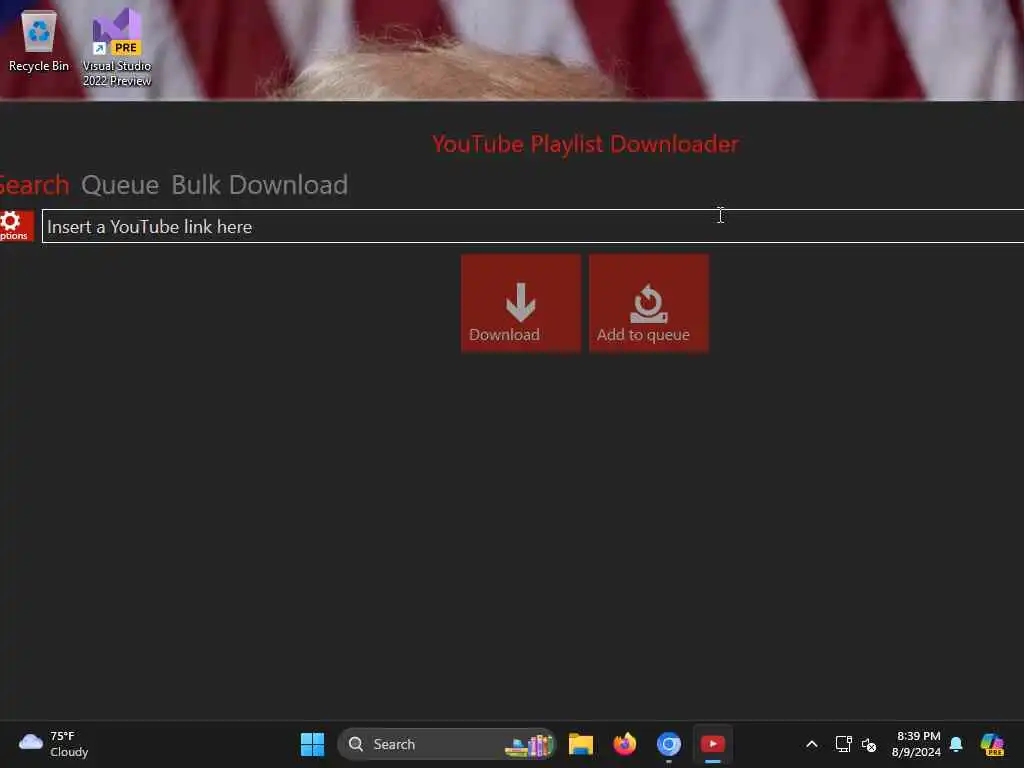Open the weather widget showing 75°F
1024x768 pixels.
[54, 744]
